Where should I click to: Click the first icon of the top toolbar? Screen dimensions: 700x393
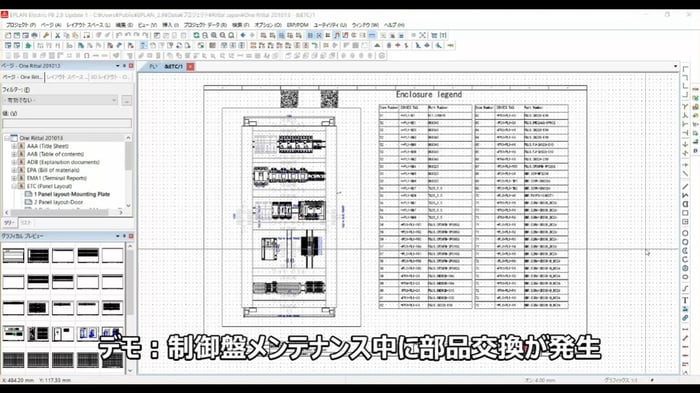coord(8,35)
